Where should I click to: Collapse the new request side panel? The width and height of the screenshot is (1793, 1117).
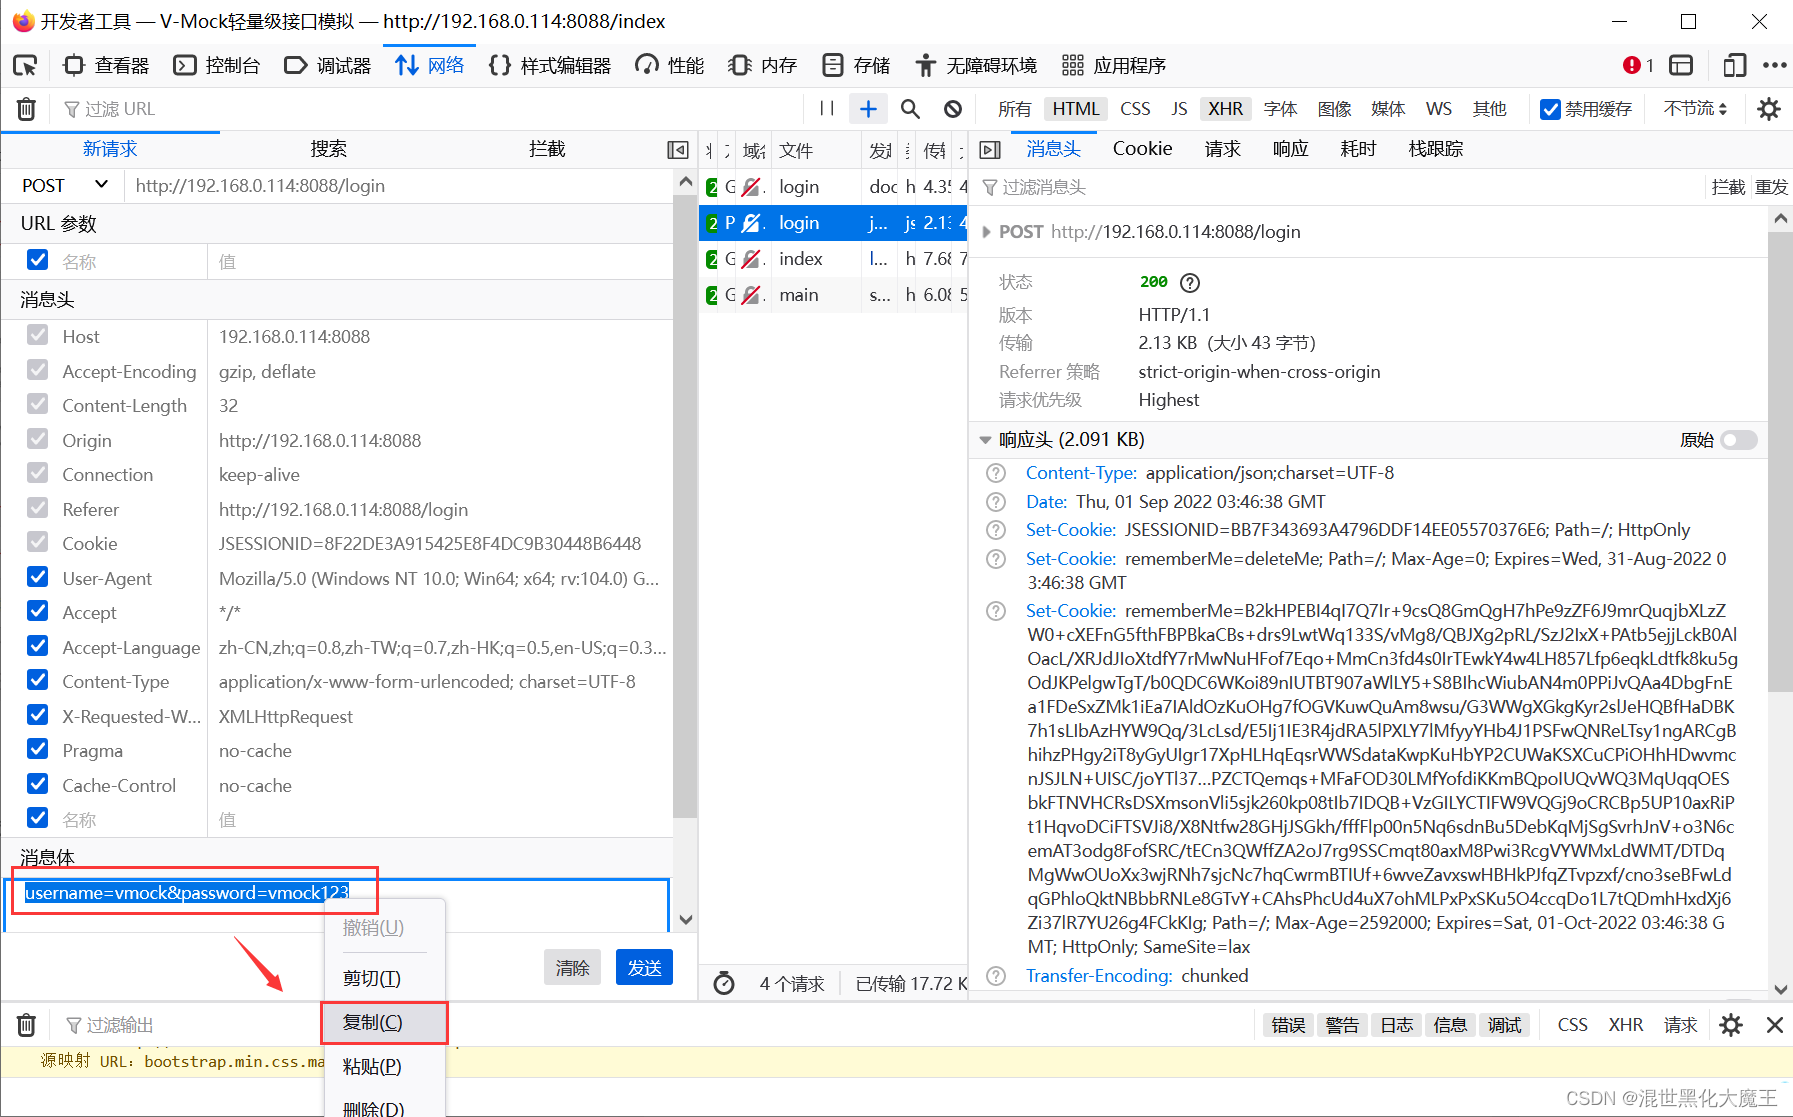[678, 150]
